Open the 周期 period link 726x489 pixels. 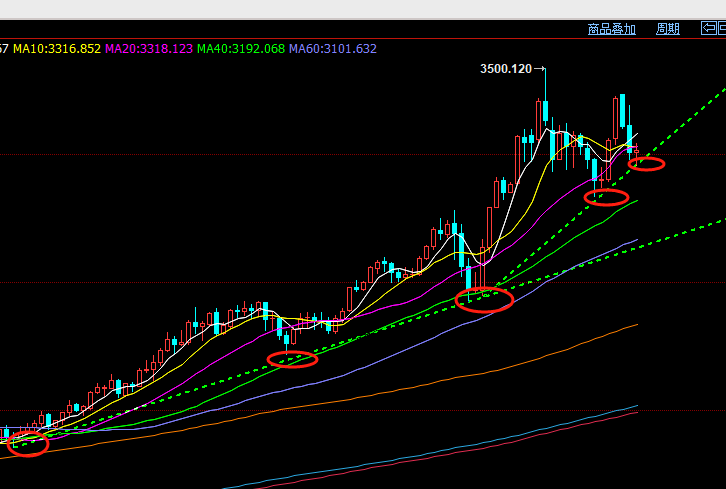(667, 29)
